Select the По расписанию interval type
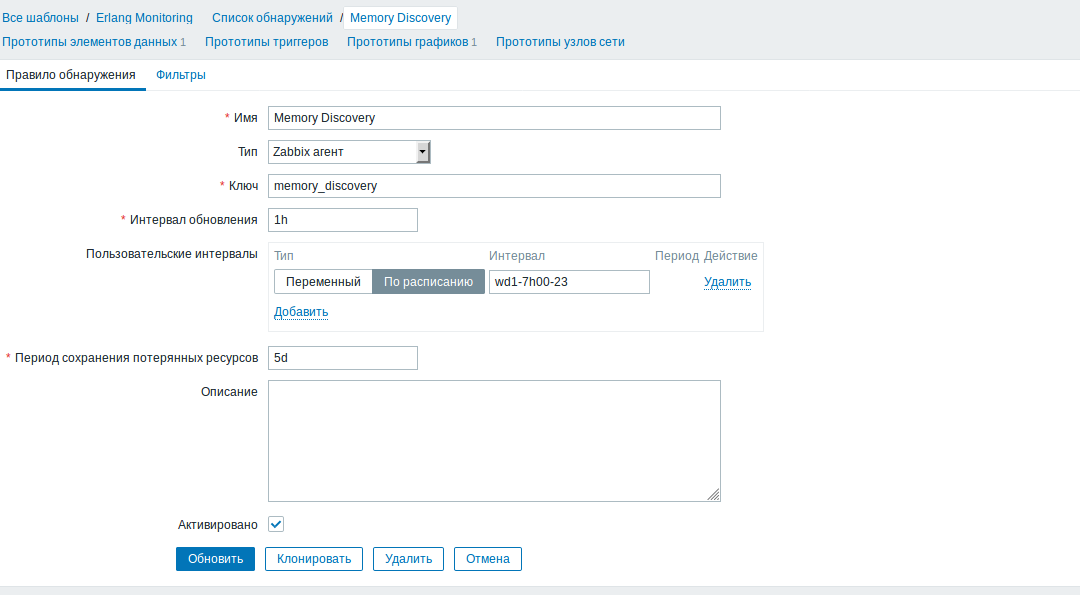 coord(428,282)
